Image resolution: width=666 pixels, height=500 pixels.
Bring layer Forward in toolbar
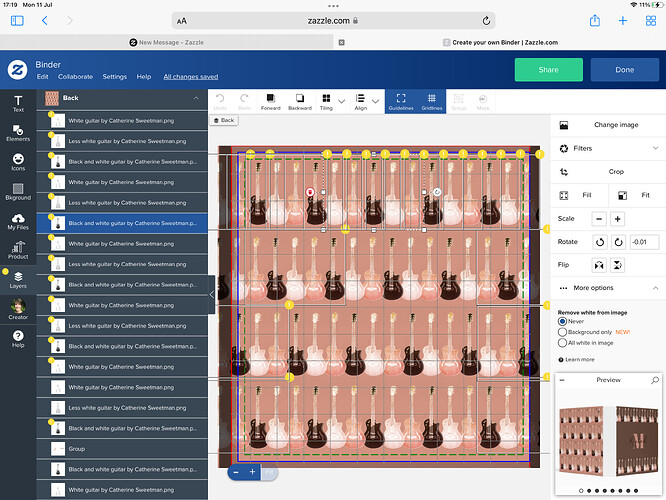pyautogui.click(x=271, y=102)
